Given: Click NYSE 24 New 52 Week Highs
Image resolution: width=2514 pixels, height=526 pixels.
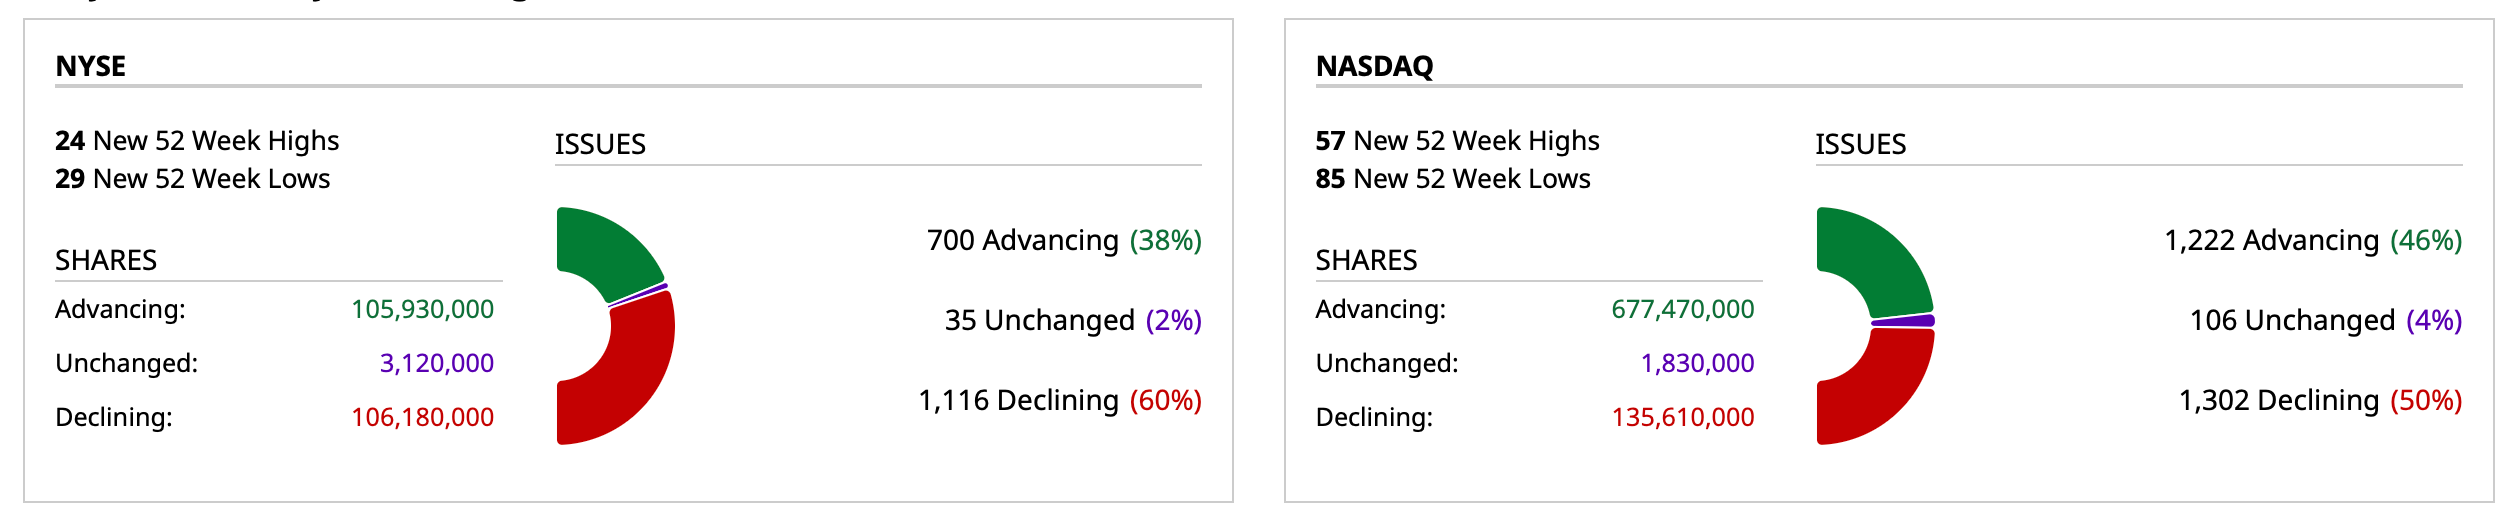Looking at the screenshot, I should point(197,141).
